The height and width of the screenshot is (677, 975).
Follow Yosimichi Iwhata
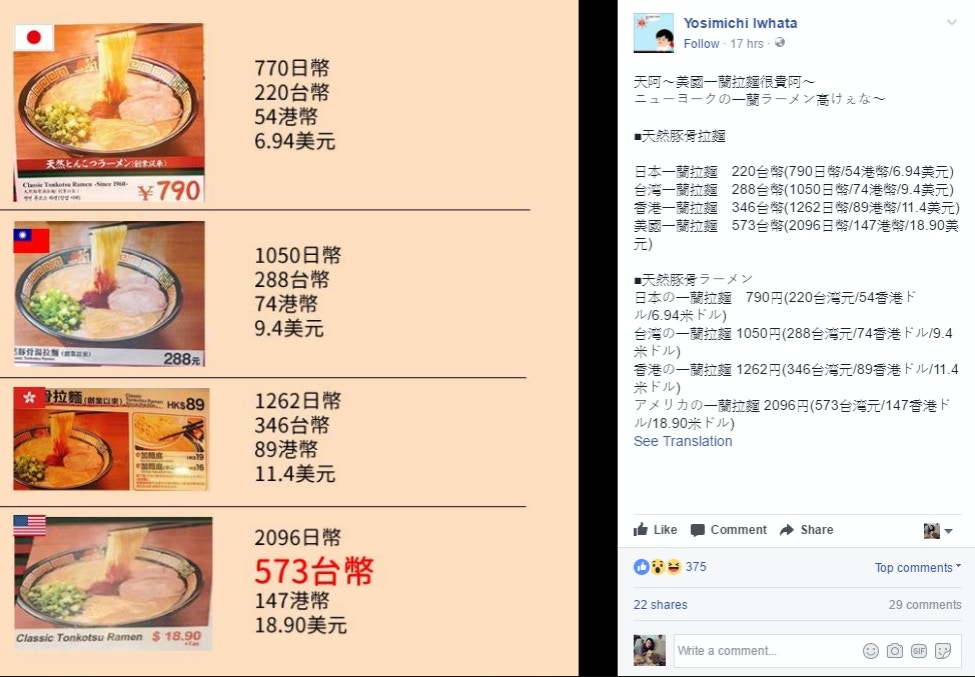click(x=701, y=44)
